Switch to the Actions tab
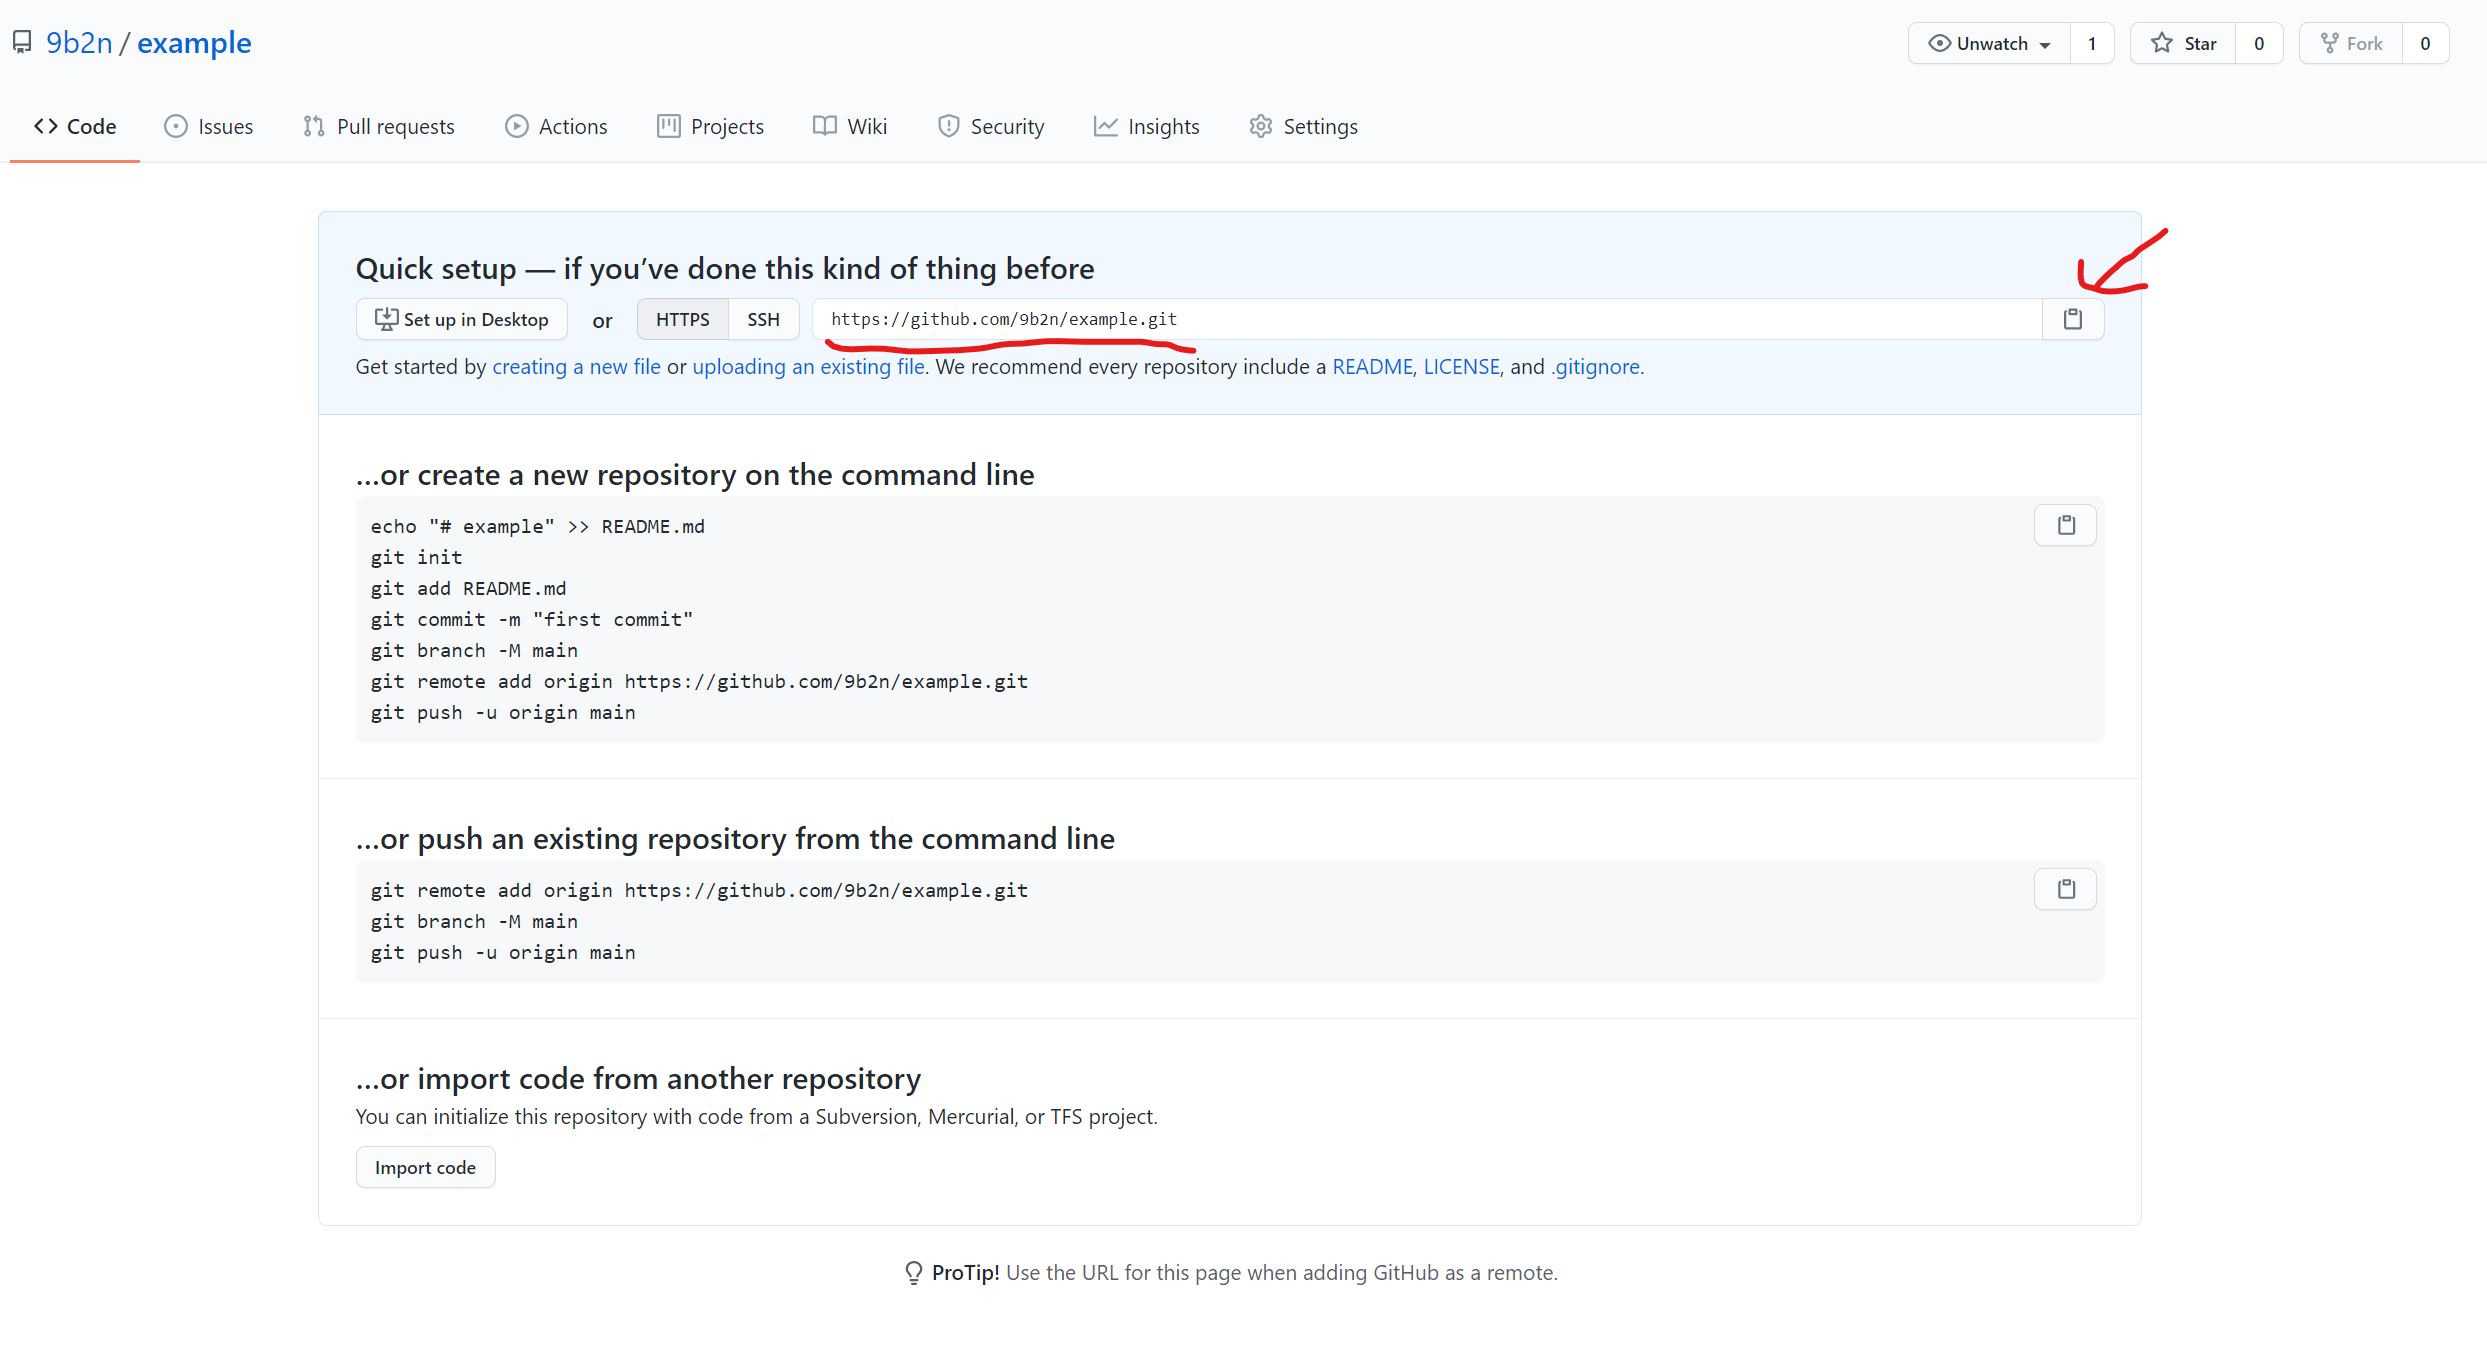The height and width of the screenshot is (1345, 2487). (557, 126)
